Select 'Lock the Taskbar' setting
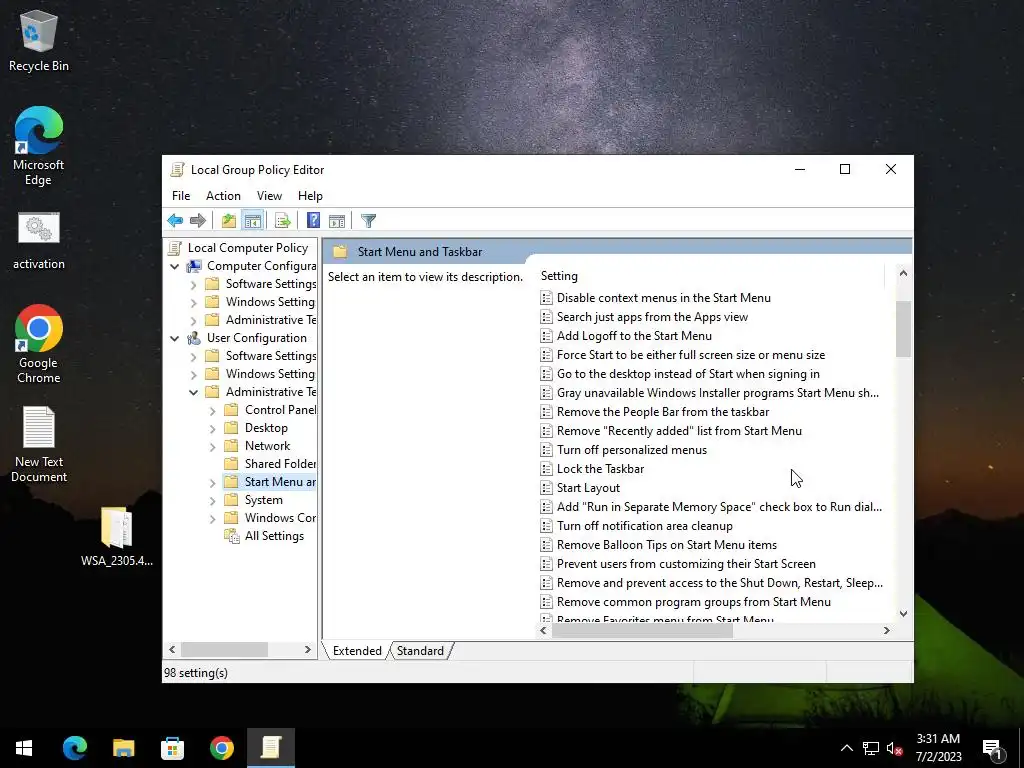Image resolution: width=1024 pixels, height=768 pixels. pyautogui.click(x=600, y=469)
